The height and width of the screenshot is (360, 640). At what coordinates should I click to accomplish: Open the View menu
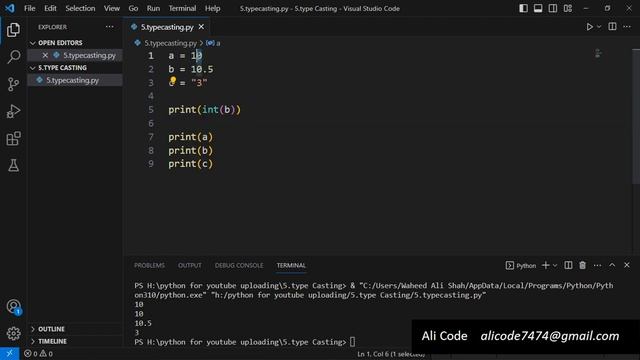click(111, 8)
